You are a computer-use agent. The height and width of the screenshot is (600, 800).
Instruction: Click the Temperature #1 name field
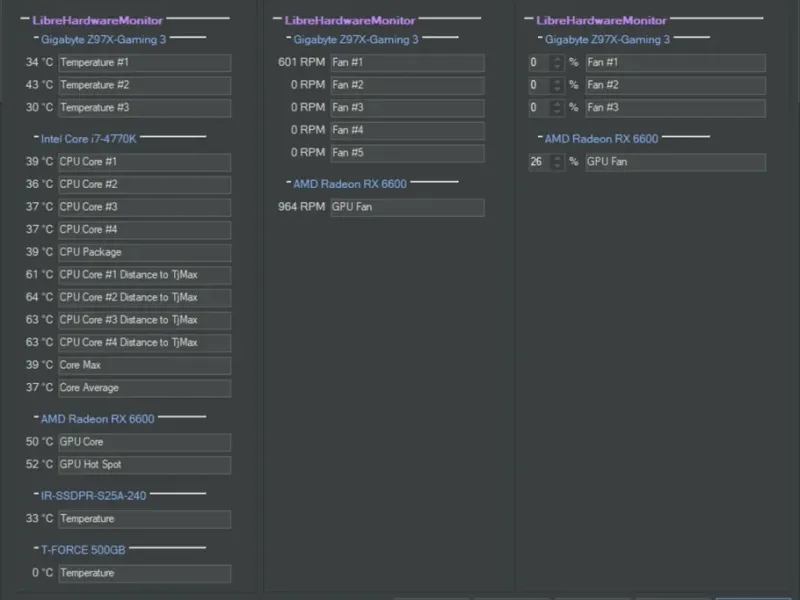(x=144, y=63)
